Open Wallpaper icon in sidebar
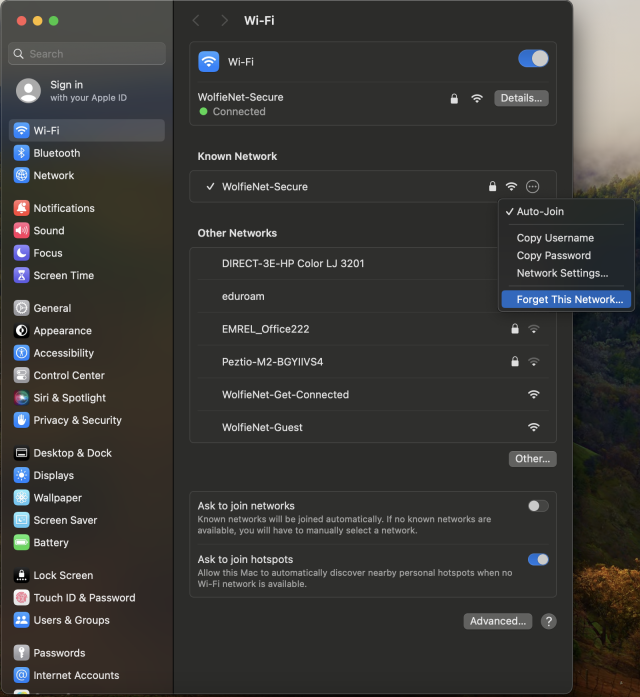 [x=21, y=497]
